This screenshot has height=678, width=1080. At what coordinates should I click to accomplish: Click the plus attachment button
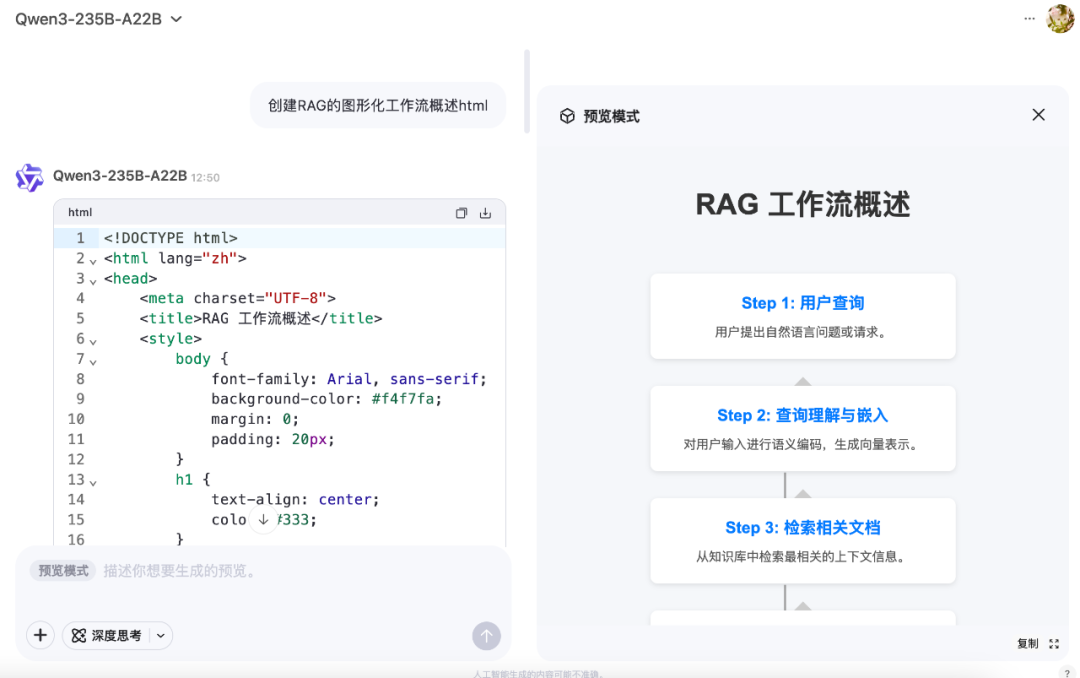tap(40, 635)
